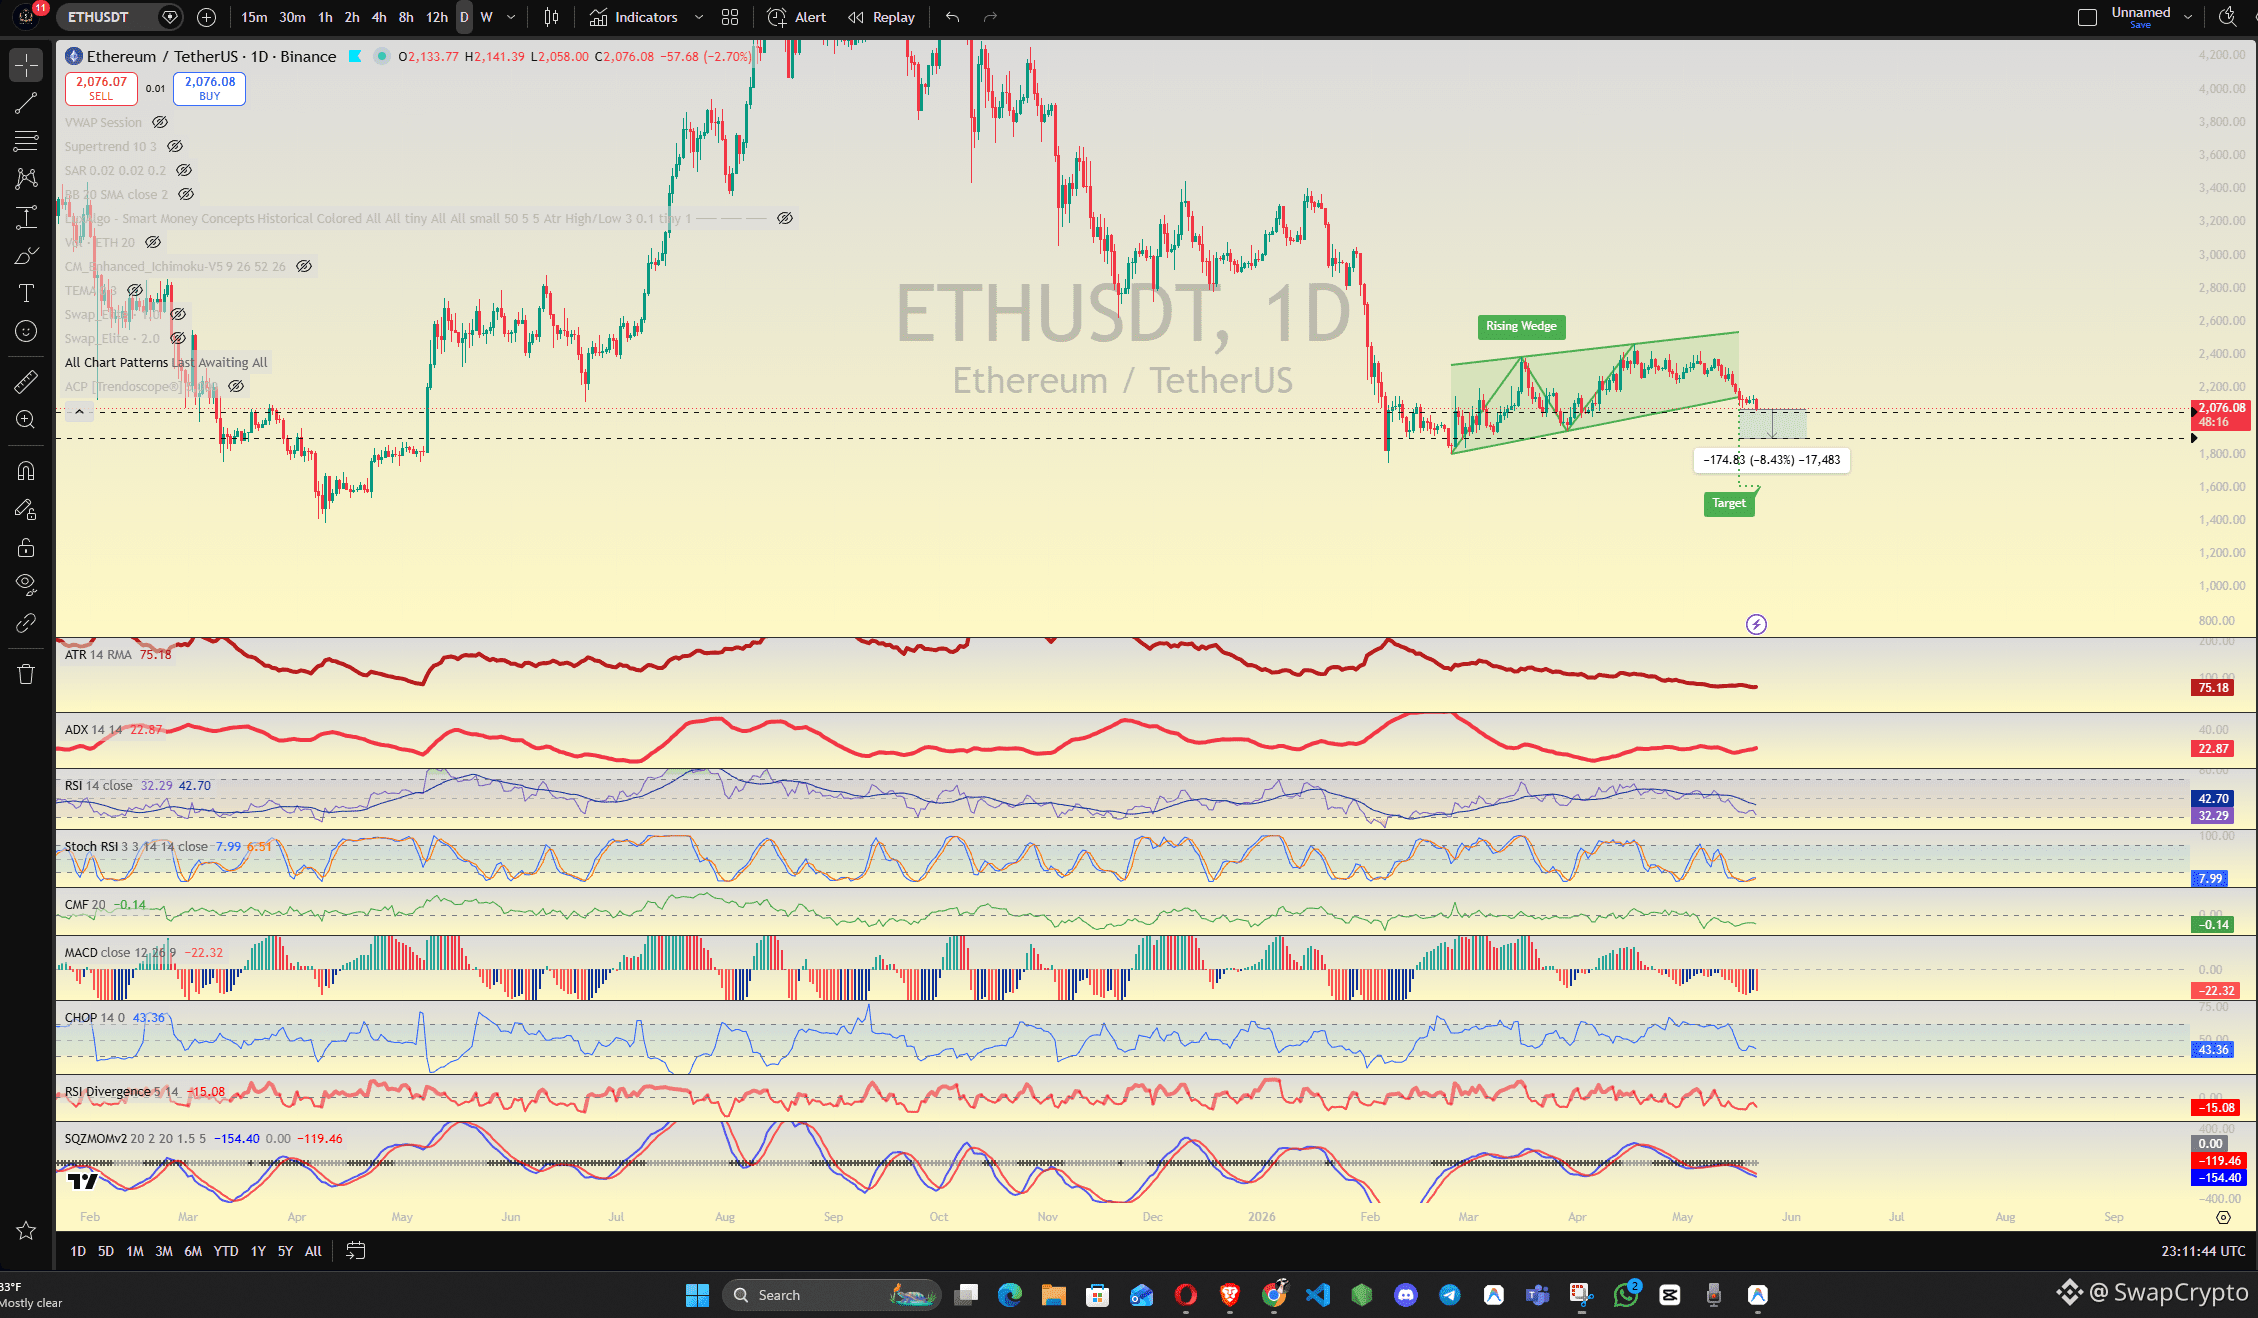Click the current price label 2,076.08 on axis
Screen dimensions: 2258x1318
[x=2220, y=415]
